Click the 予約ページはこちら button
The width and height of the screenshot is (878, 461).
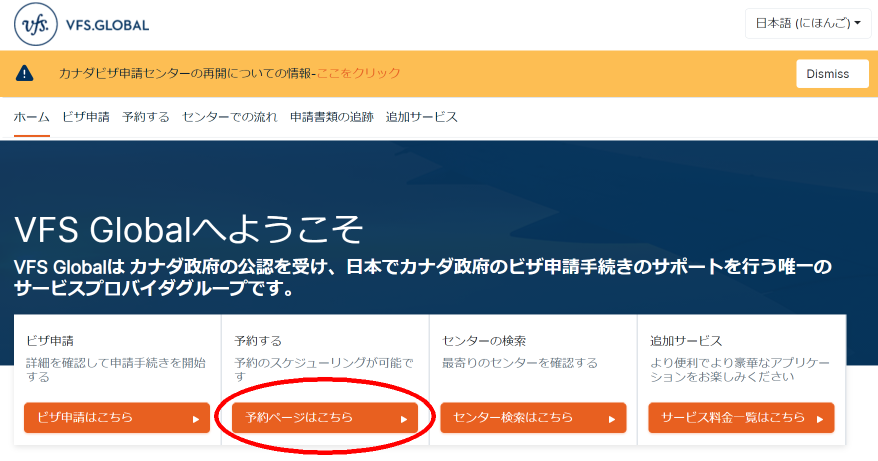click(x=325, y=418)
